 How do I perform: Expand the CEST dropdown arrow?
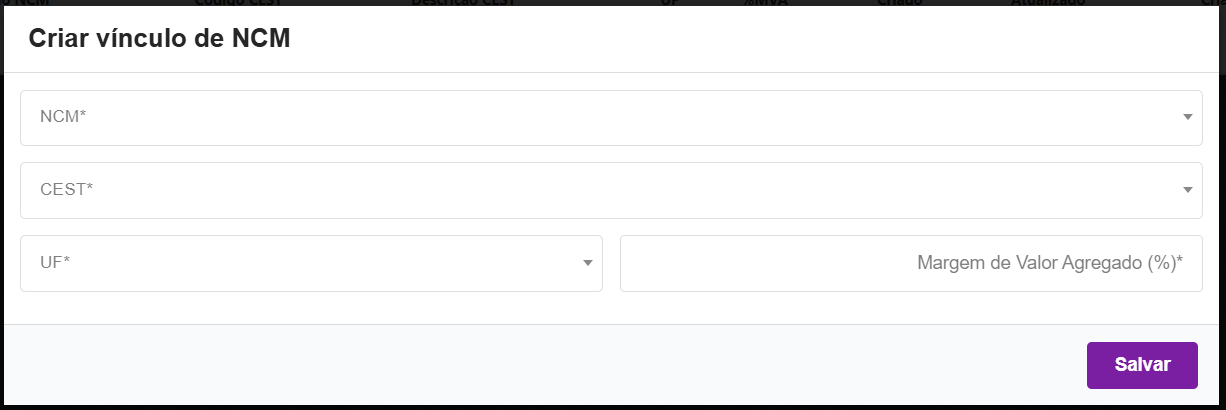pyautogui.click(x=1187, y=190)
